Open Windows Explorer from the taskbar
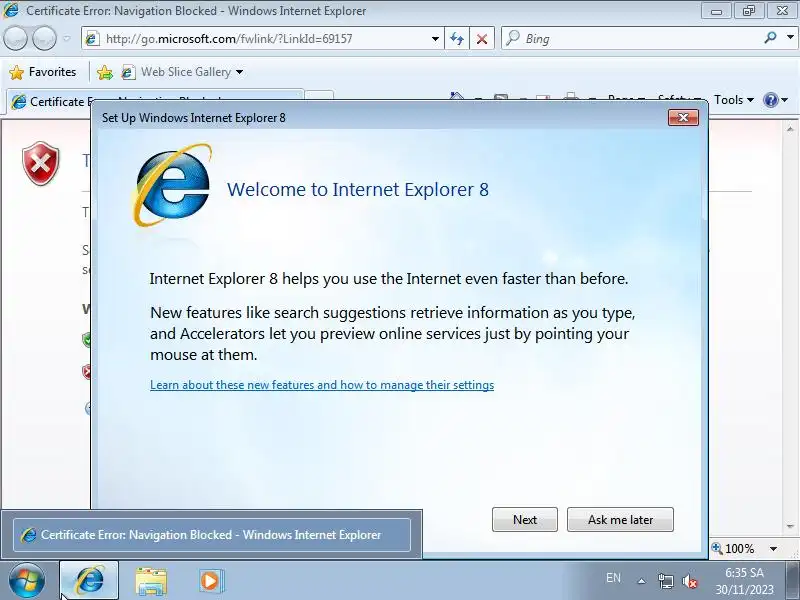800x600 pixels. 151,581
